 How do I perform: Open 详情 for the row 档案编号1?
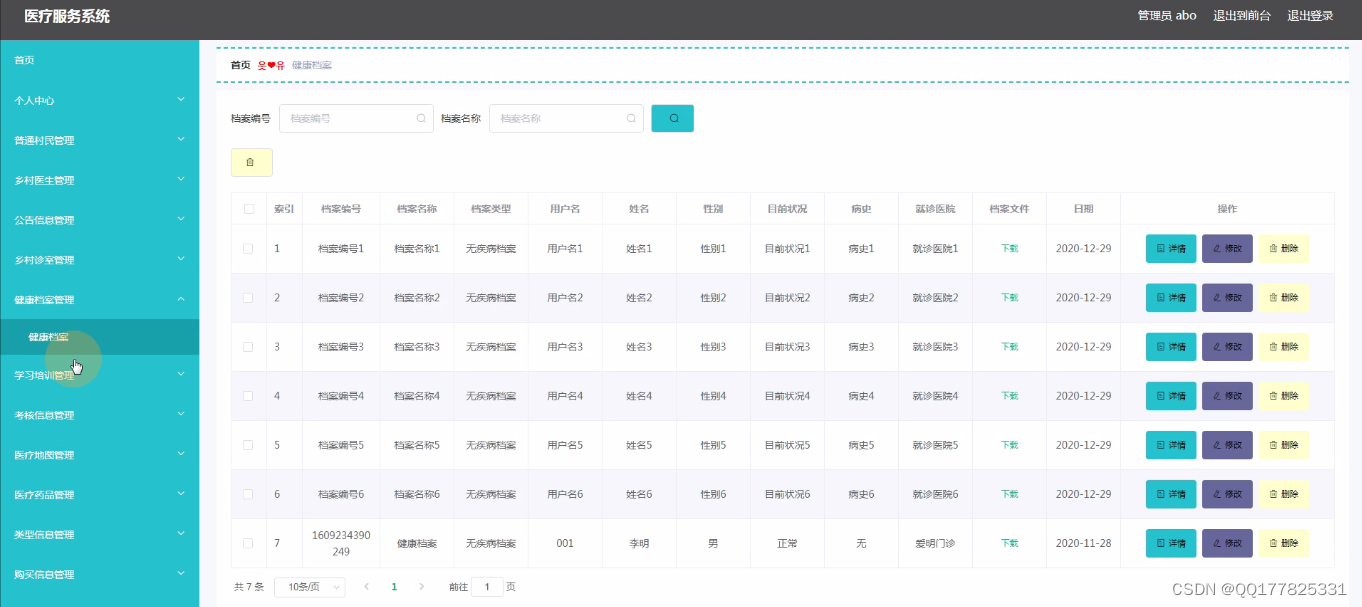point(1171,248)
